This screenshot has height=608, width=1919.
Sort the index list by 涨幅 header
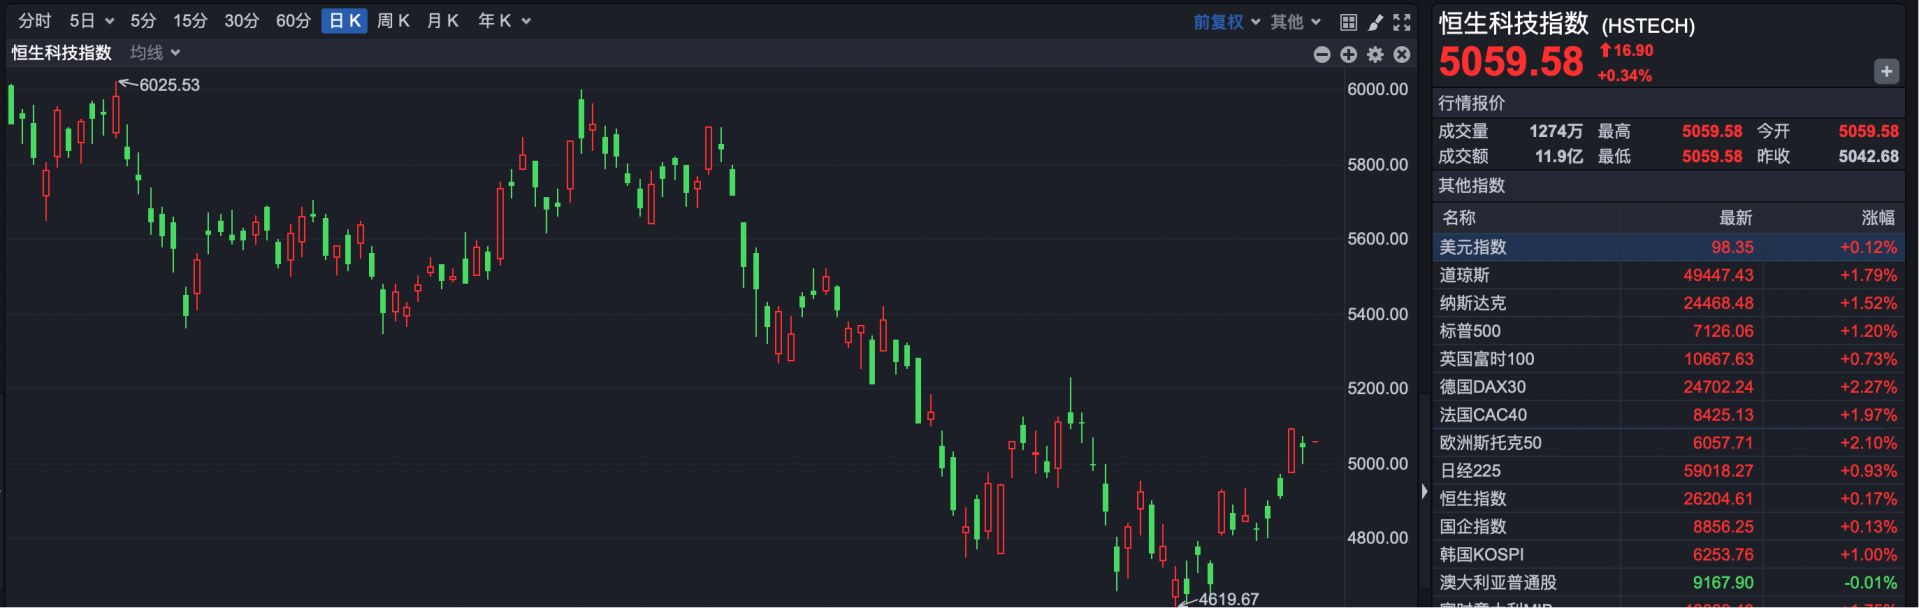pos(1877,218)
